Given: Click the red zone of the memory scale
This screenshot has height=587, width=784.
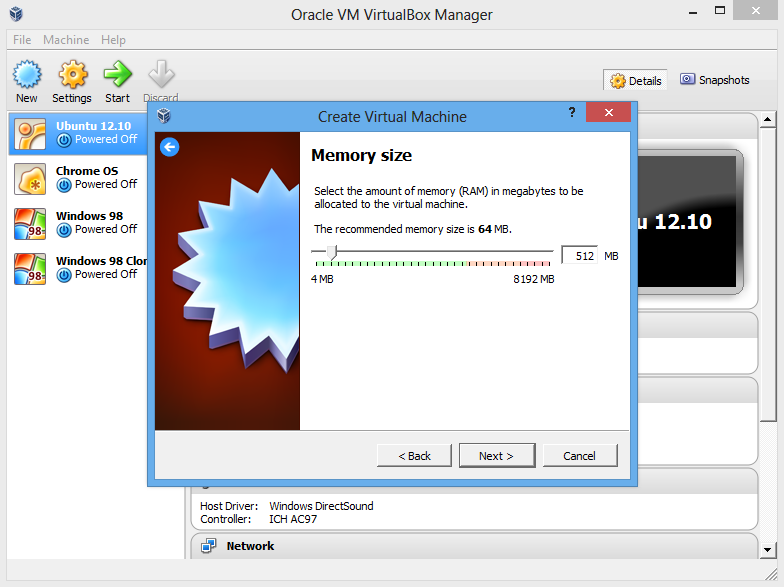Looking at the screenshot, I should (535, 264).
